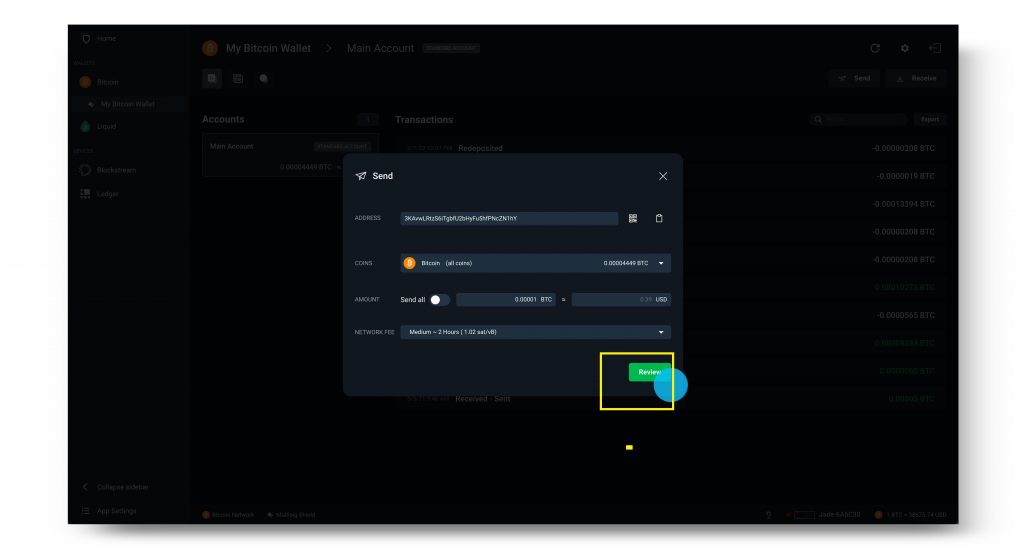
Task: Click the transactions search field
Action: [859, 119]
